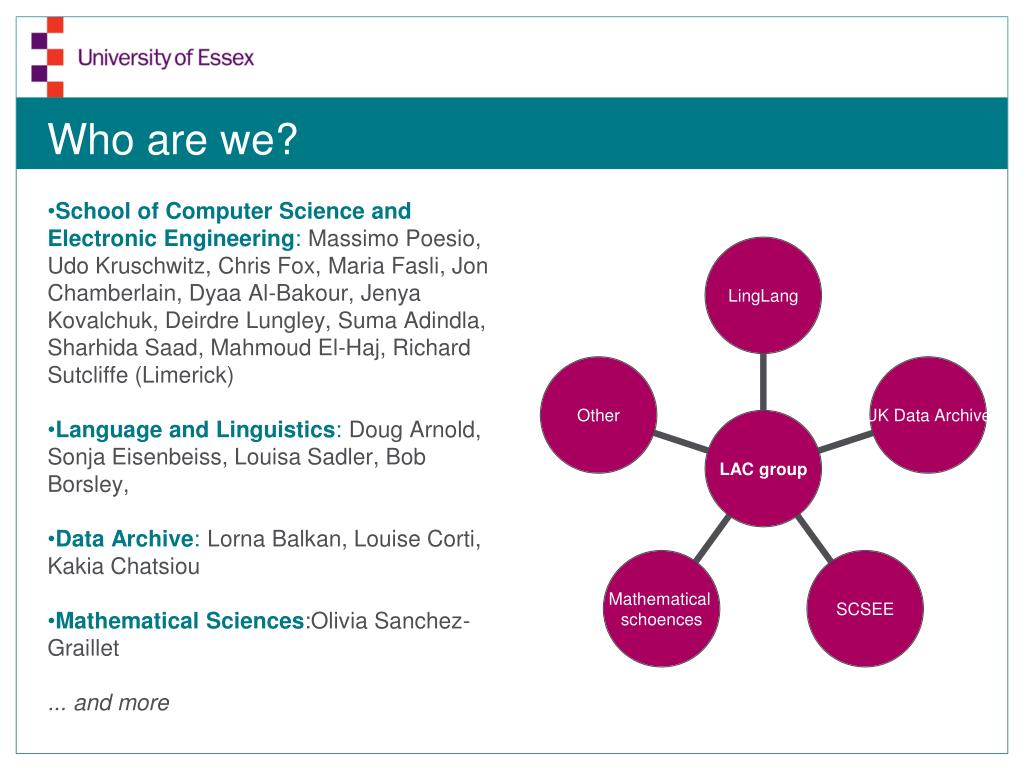The width and height of the screenshot is (1024, 768).
Task: Click the School of Computer Science heading
Action: coord(229,224)
